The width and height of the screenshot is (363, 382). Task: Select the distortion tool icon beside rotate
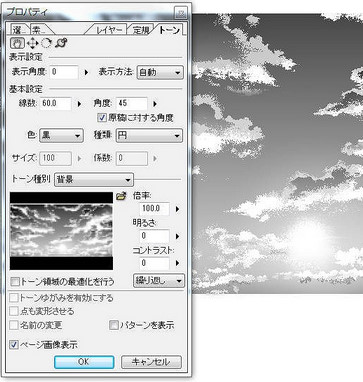tap(61, 43)
